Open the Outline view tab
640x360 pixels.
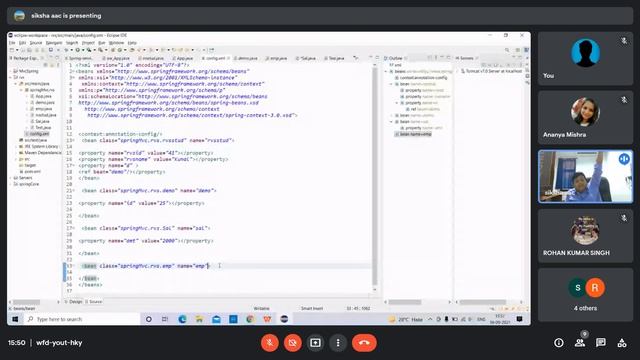point(394,58)
